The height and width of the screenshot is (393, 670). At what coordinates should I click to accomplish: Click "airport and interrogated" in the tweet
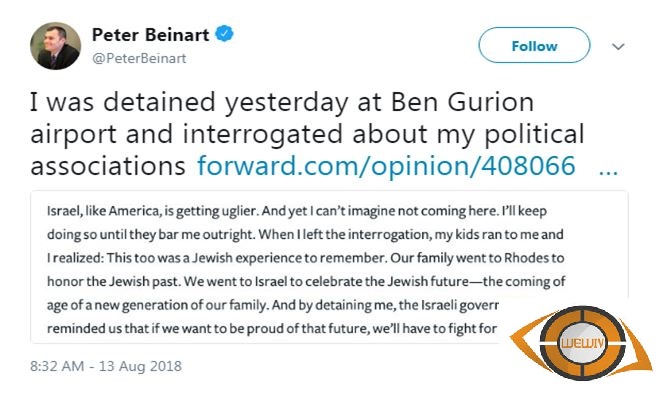coord(187,134)
